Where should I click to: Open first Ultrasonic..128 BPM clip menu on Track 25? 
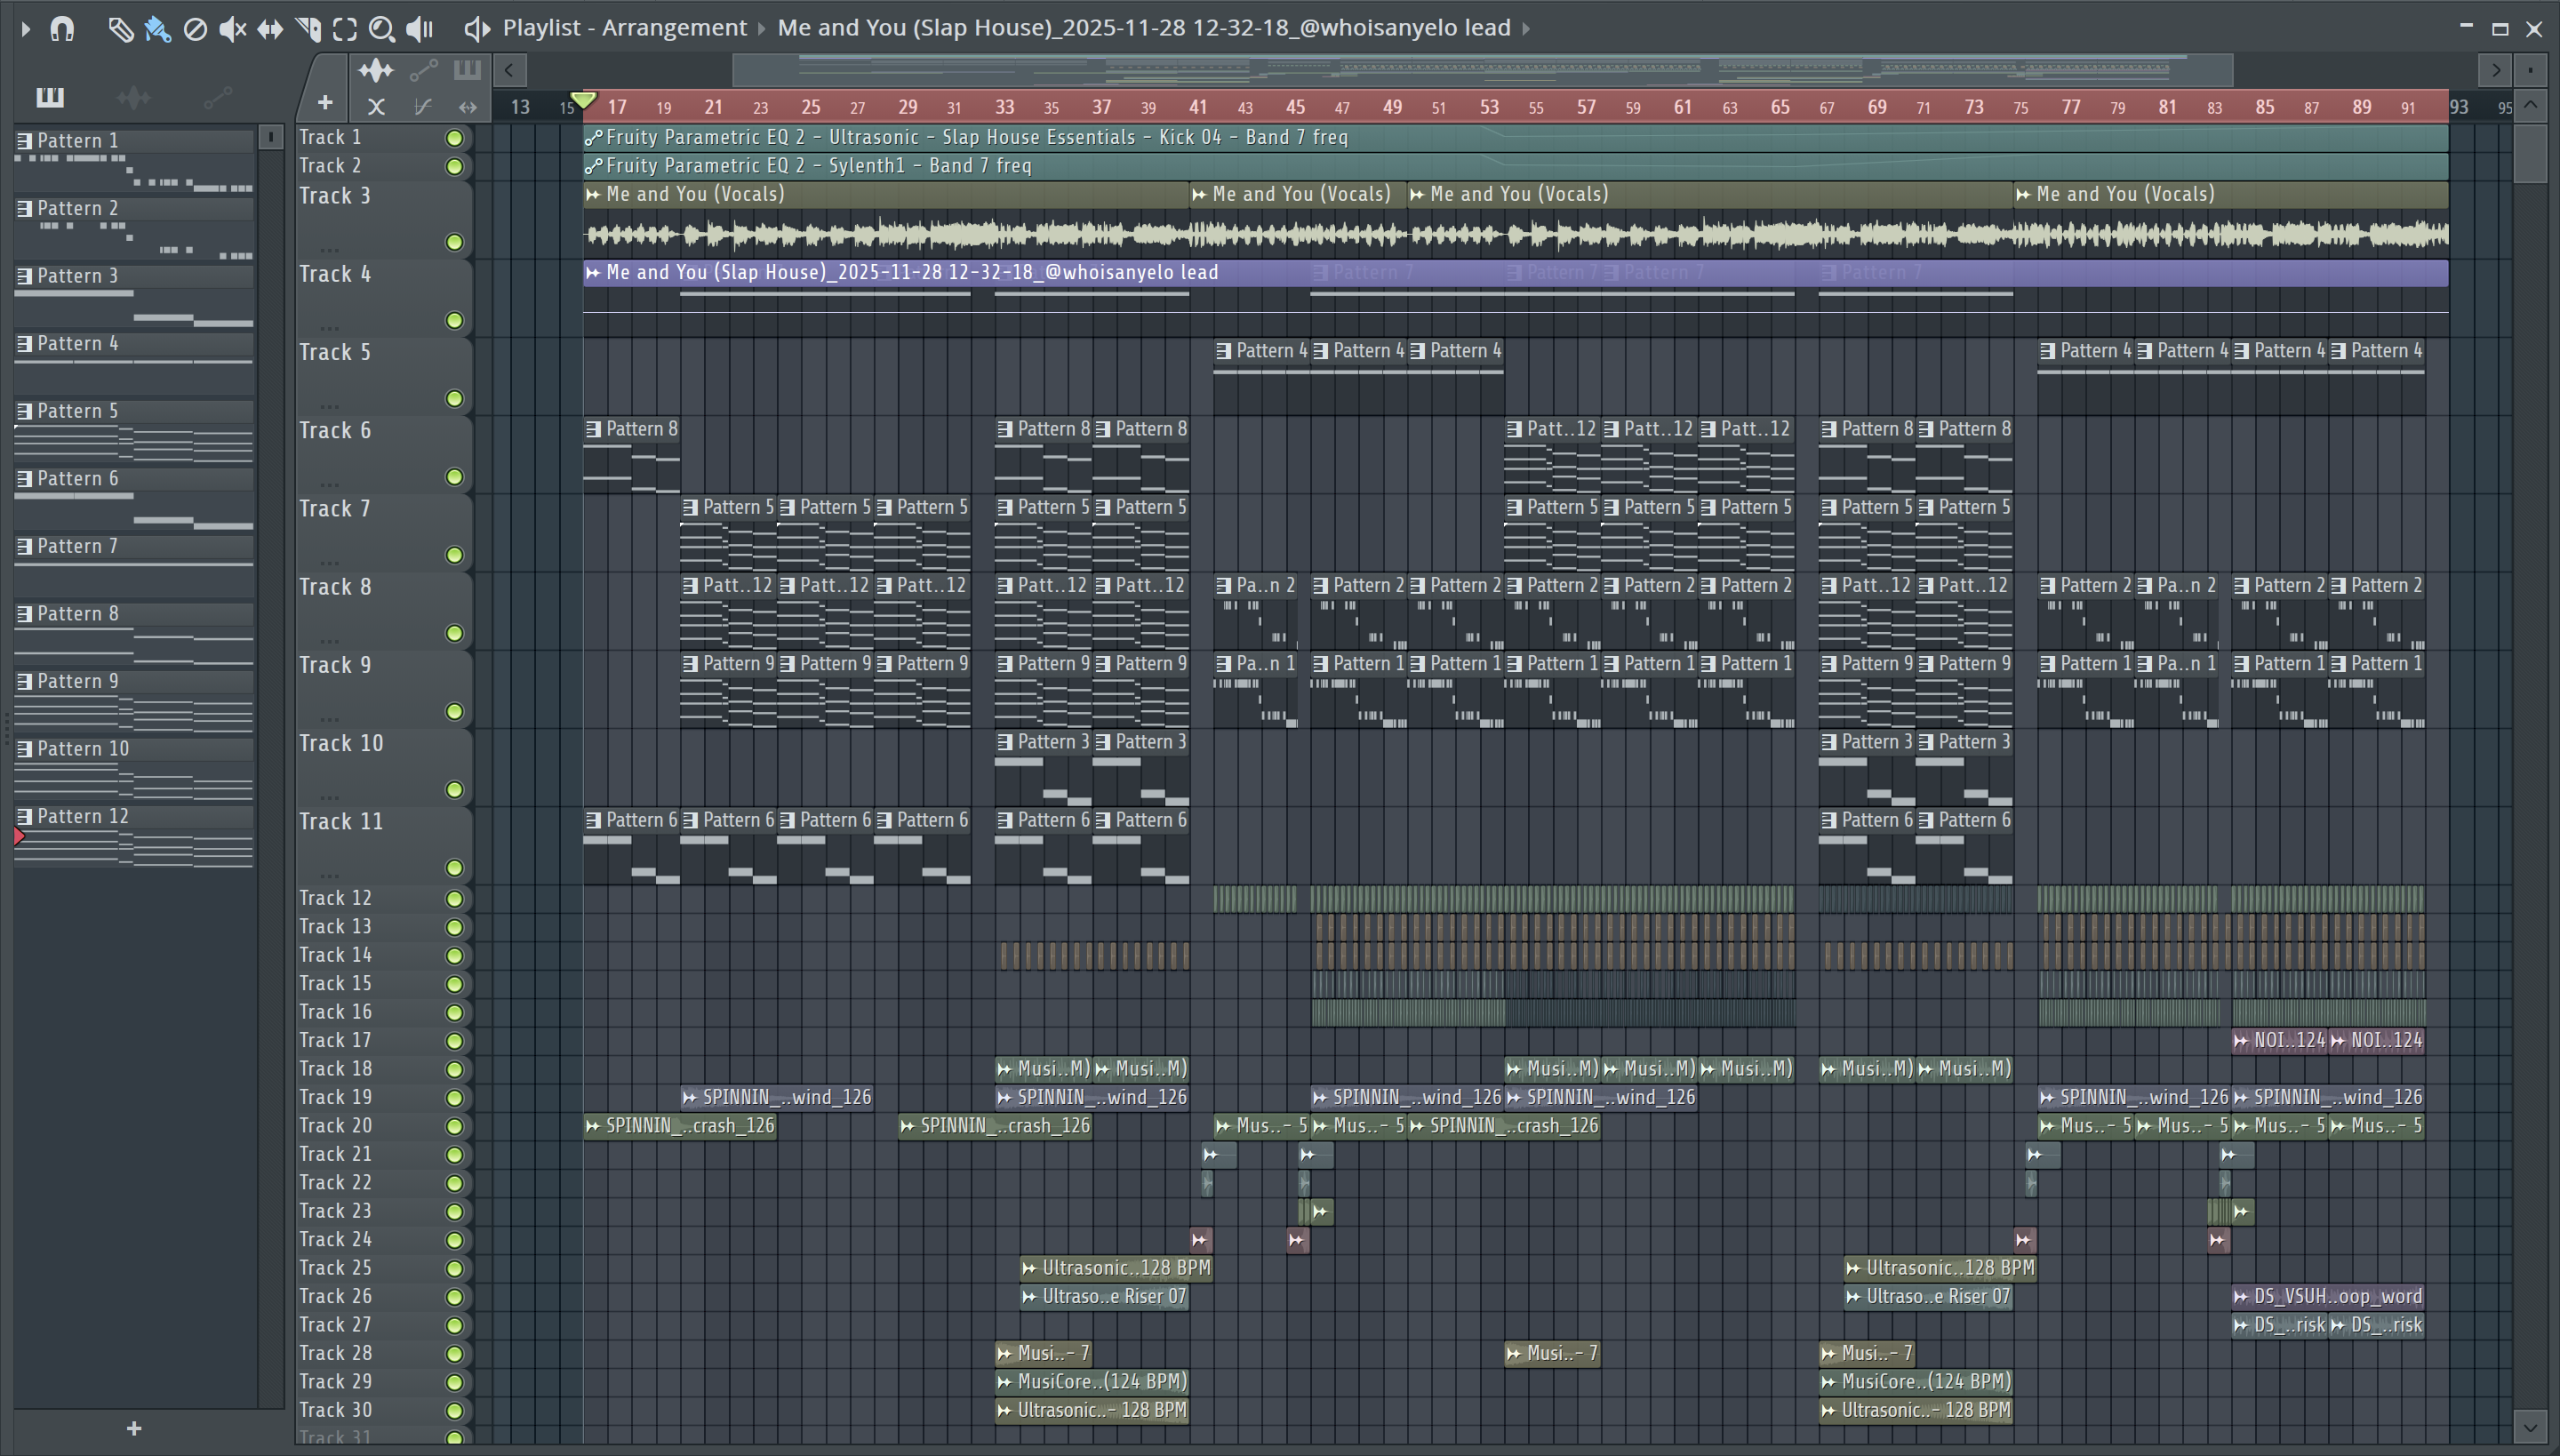pyautogui.click(x=1029, y=1268)
